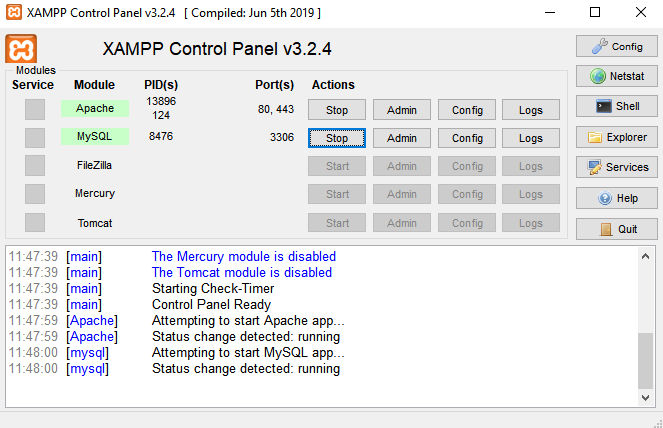Click MySQL port value 3306

pyautogui.click(x=282, y=137)
